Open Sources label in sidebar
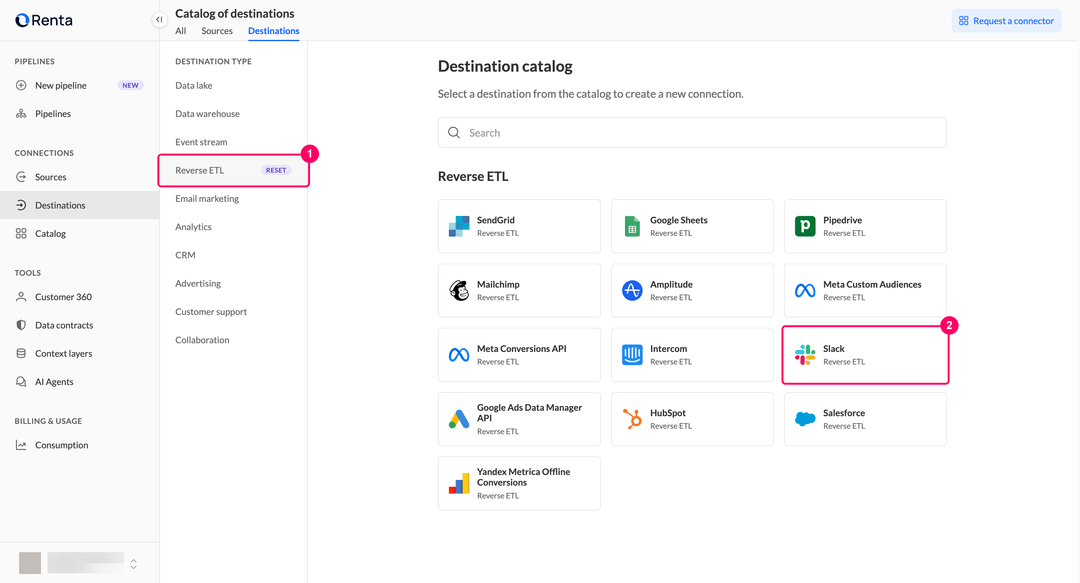 pyautogui.click(x=51, y=177)
